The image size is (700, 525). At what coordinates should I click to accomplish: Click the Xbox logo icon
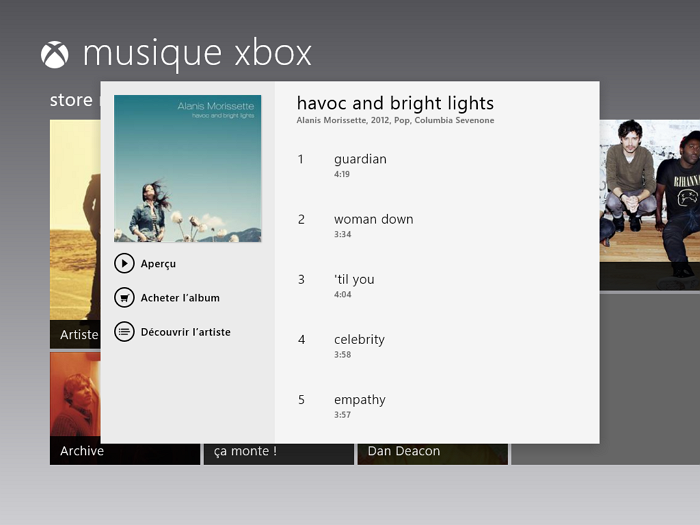coord(55,54)
